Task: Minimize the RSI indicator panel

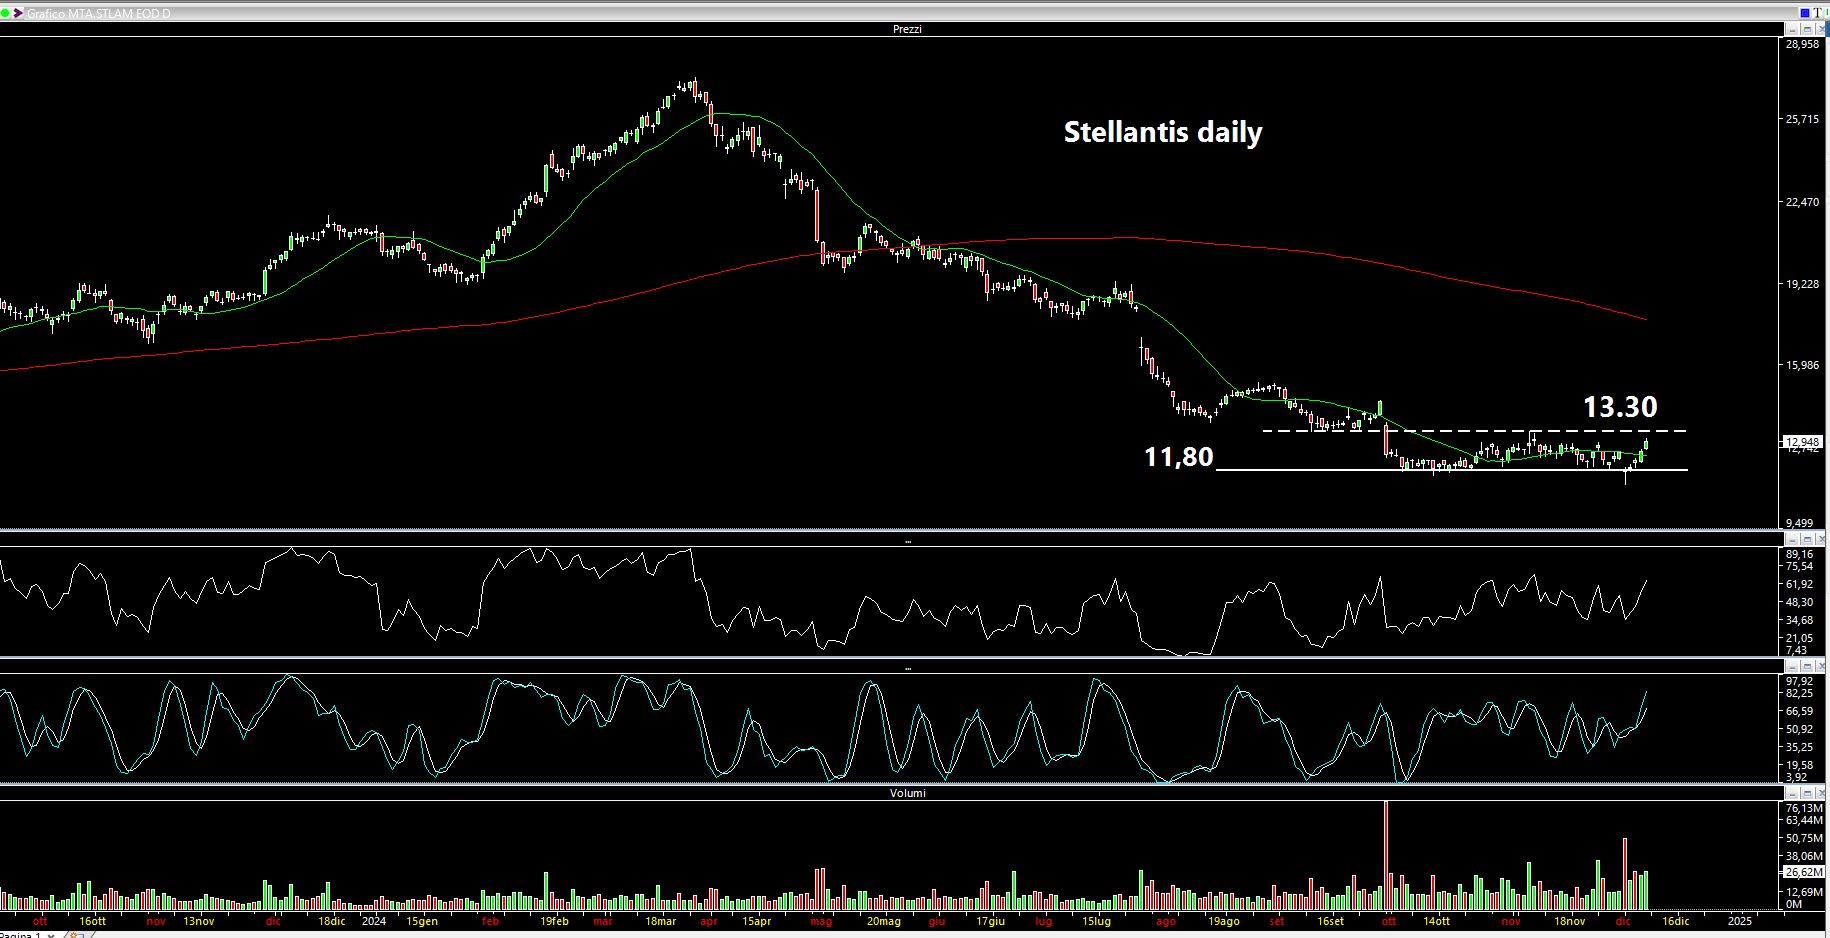Action: click(x=1792, y=539)
